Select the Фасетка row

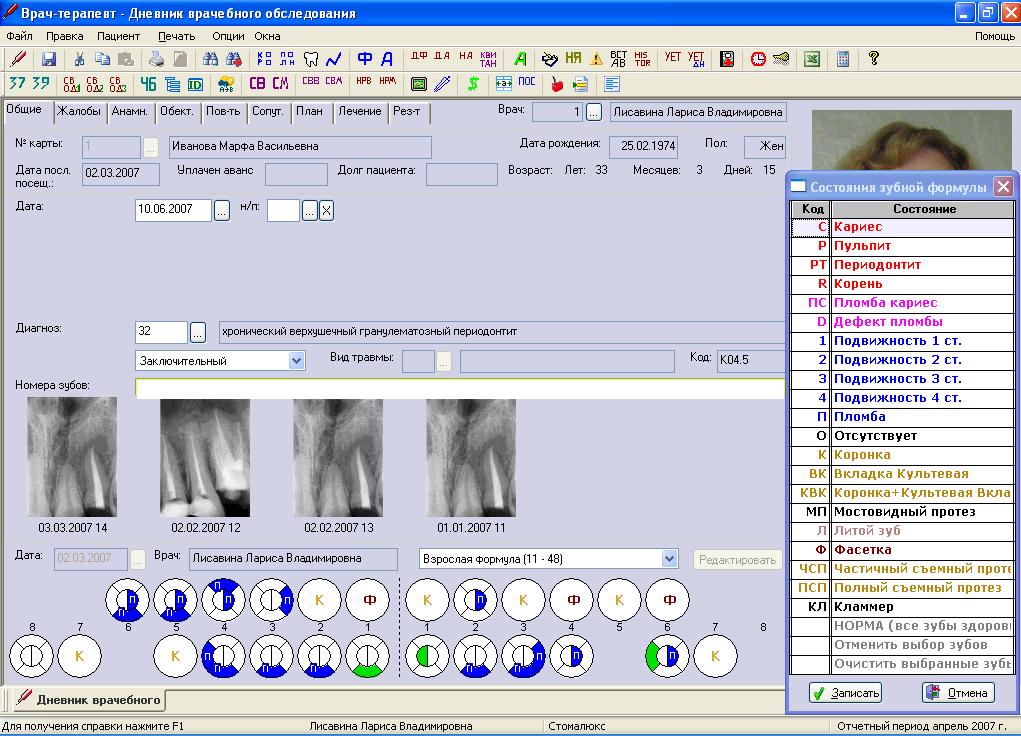tap(902, 550)
